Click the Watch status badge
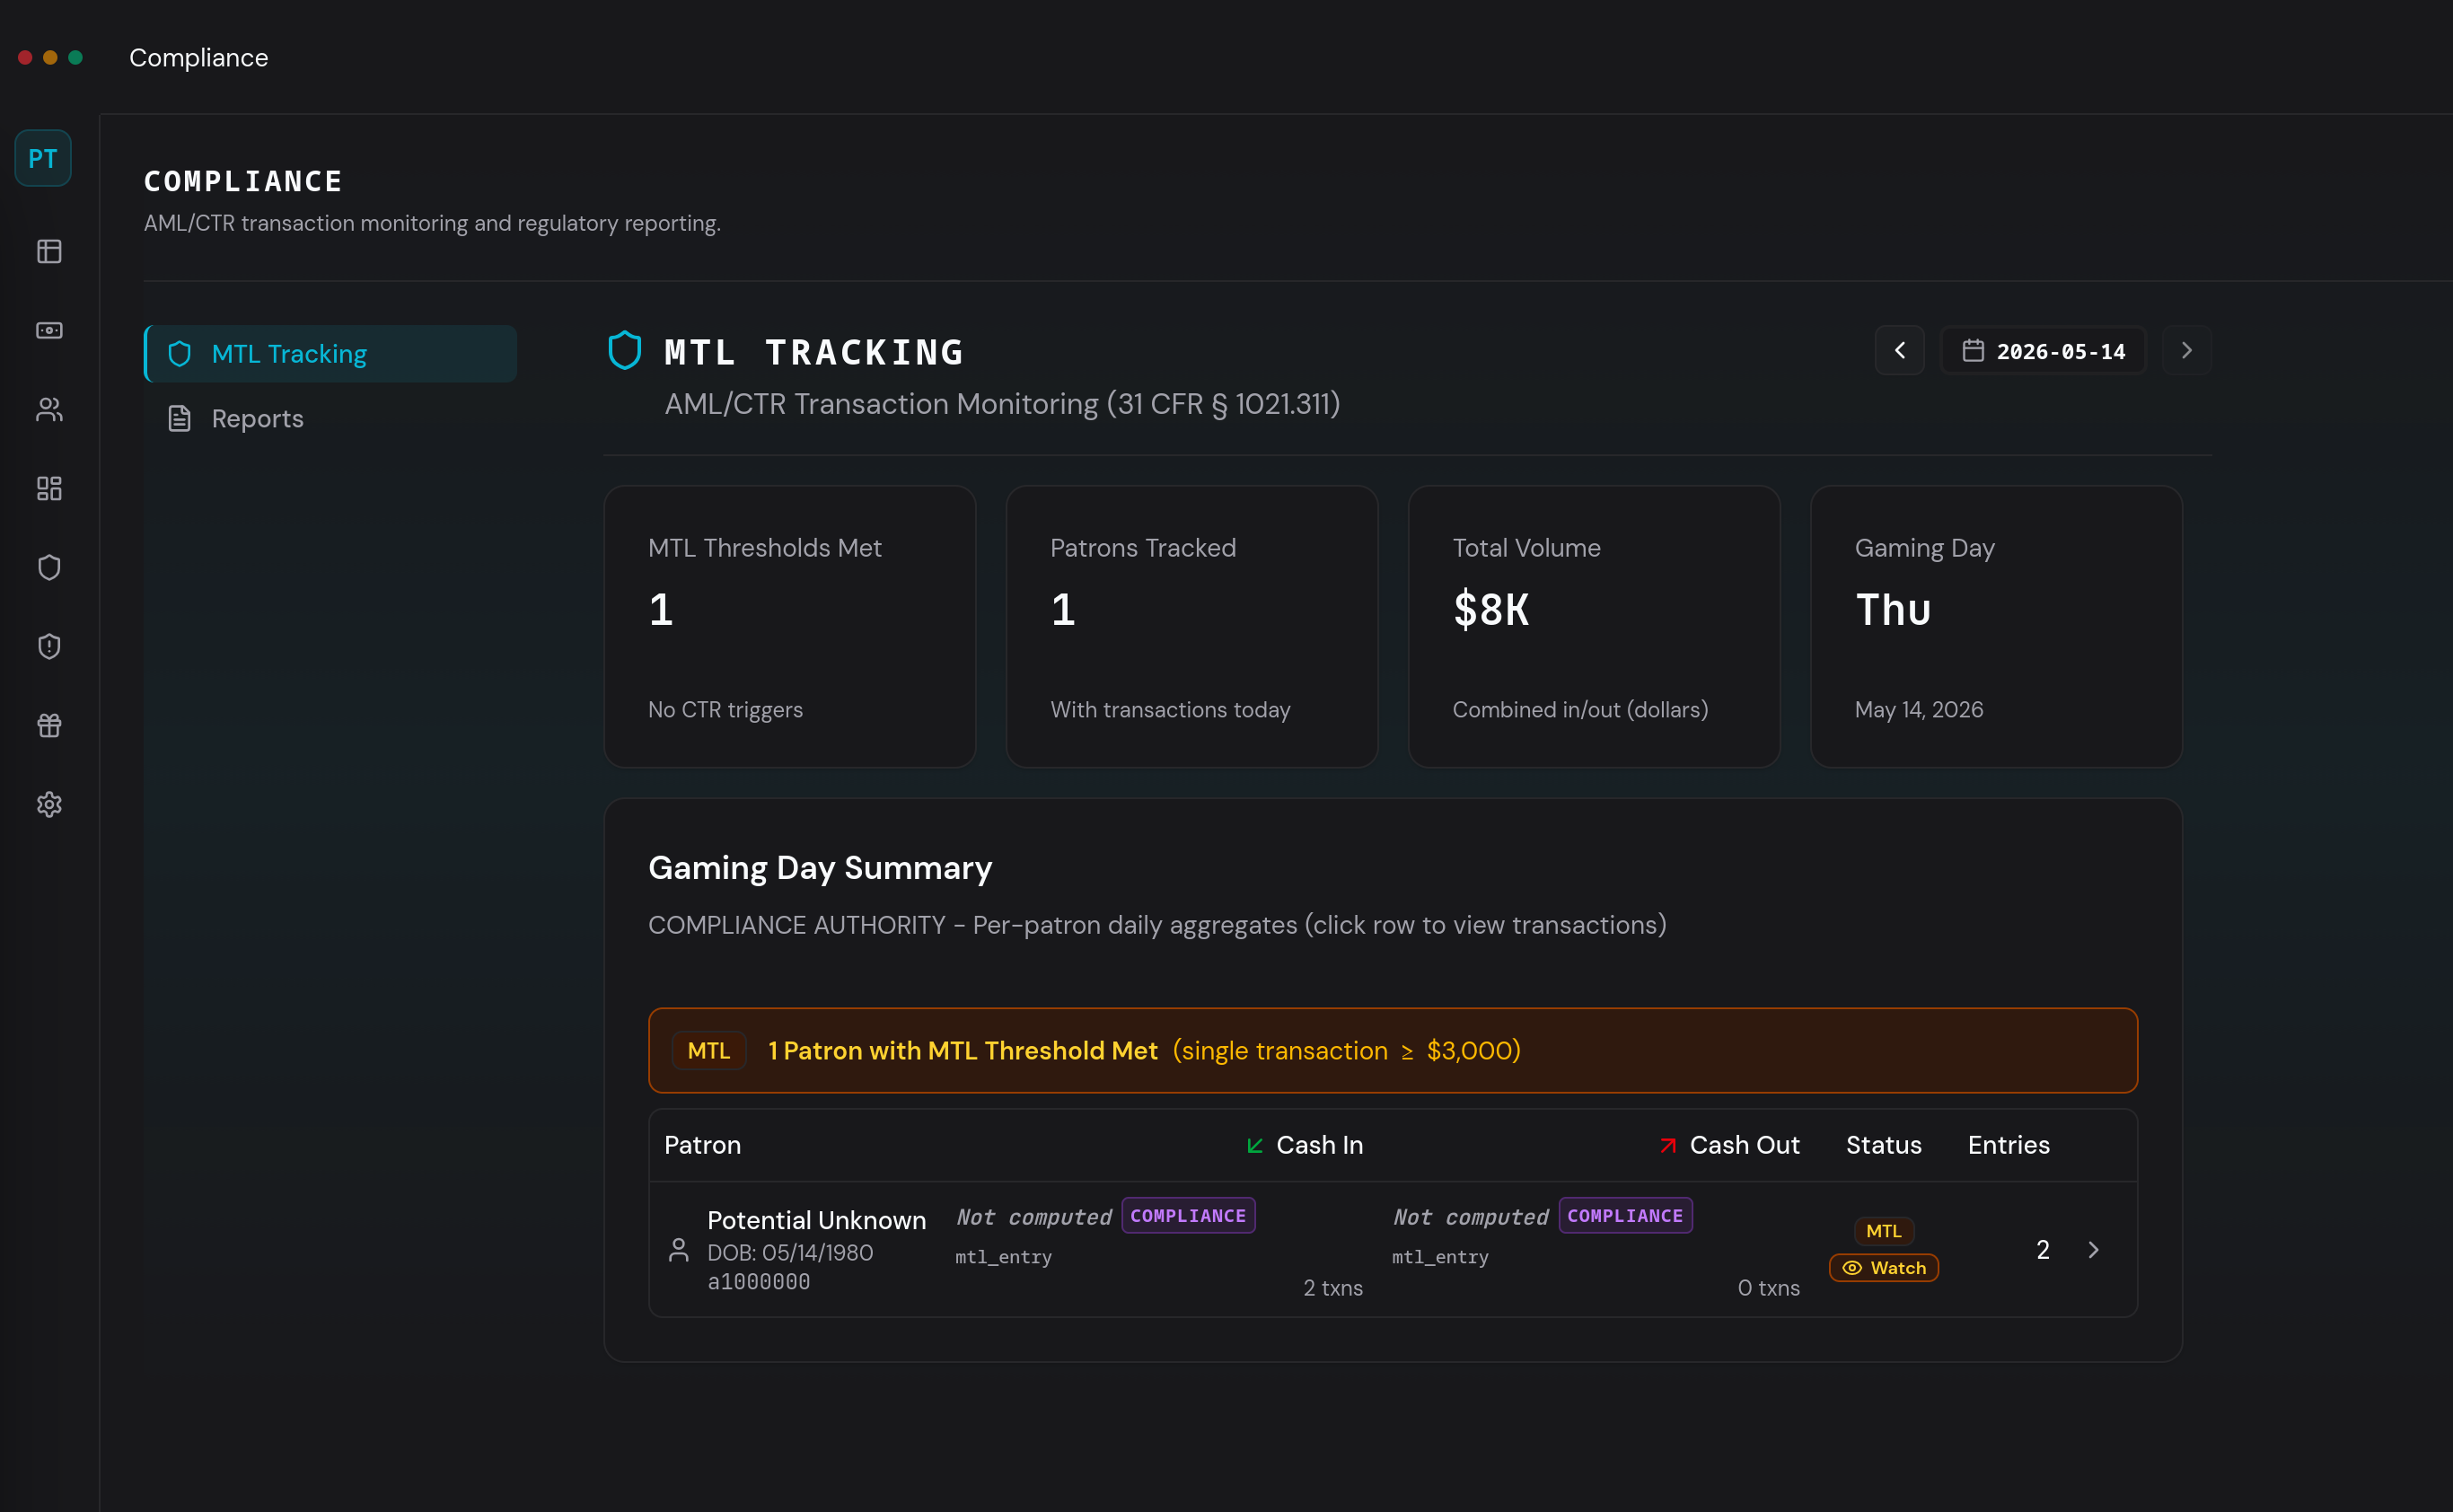This screenshot has width=2453, height=1512. [x=1884, y=1268]
